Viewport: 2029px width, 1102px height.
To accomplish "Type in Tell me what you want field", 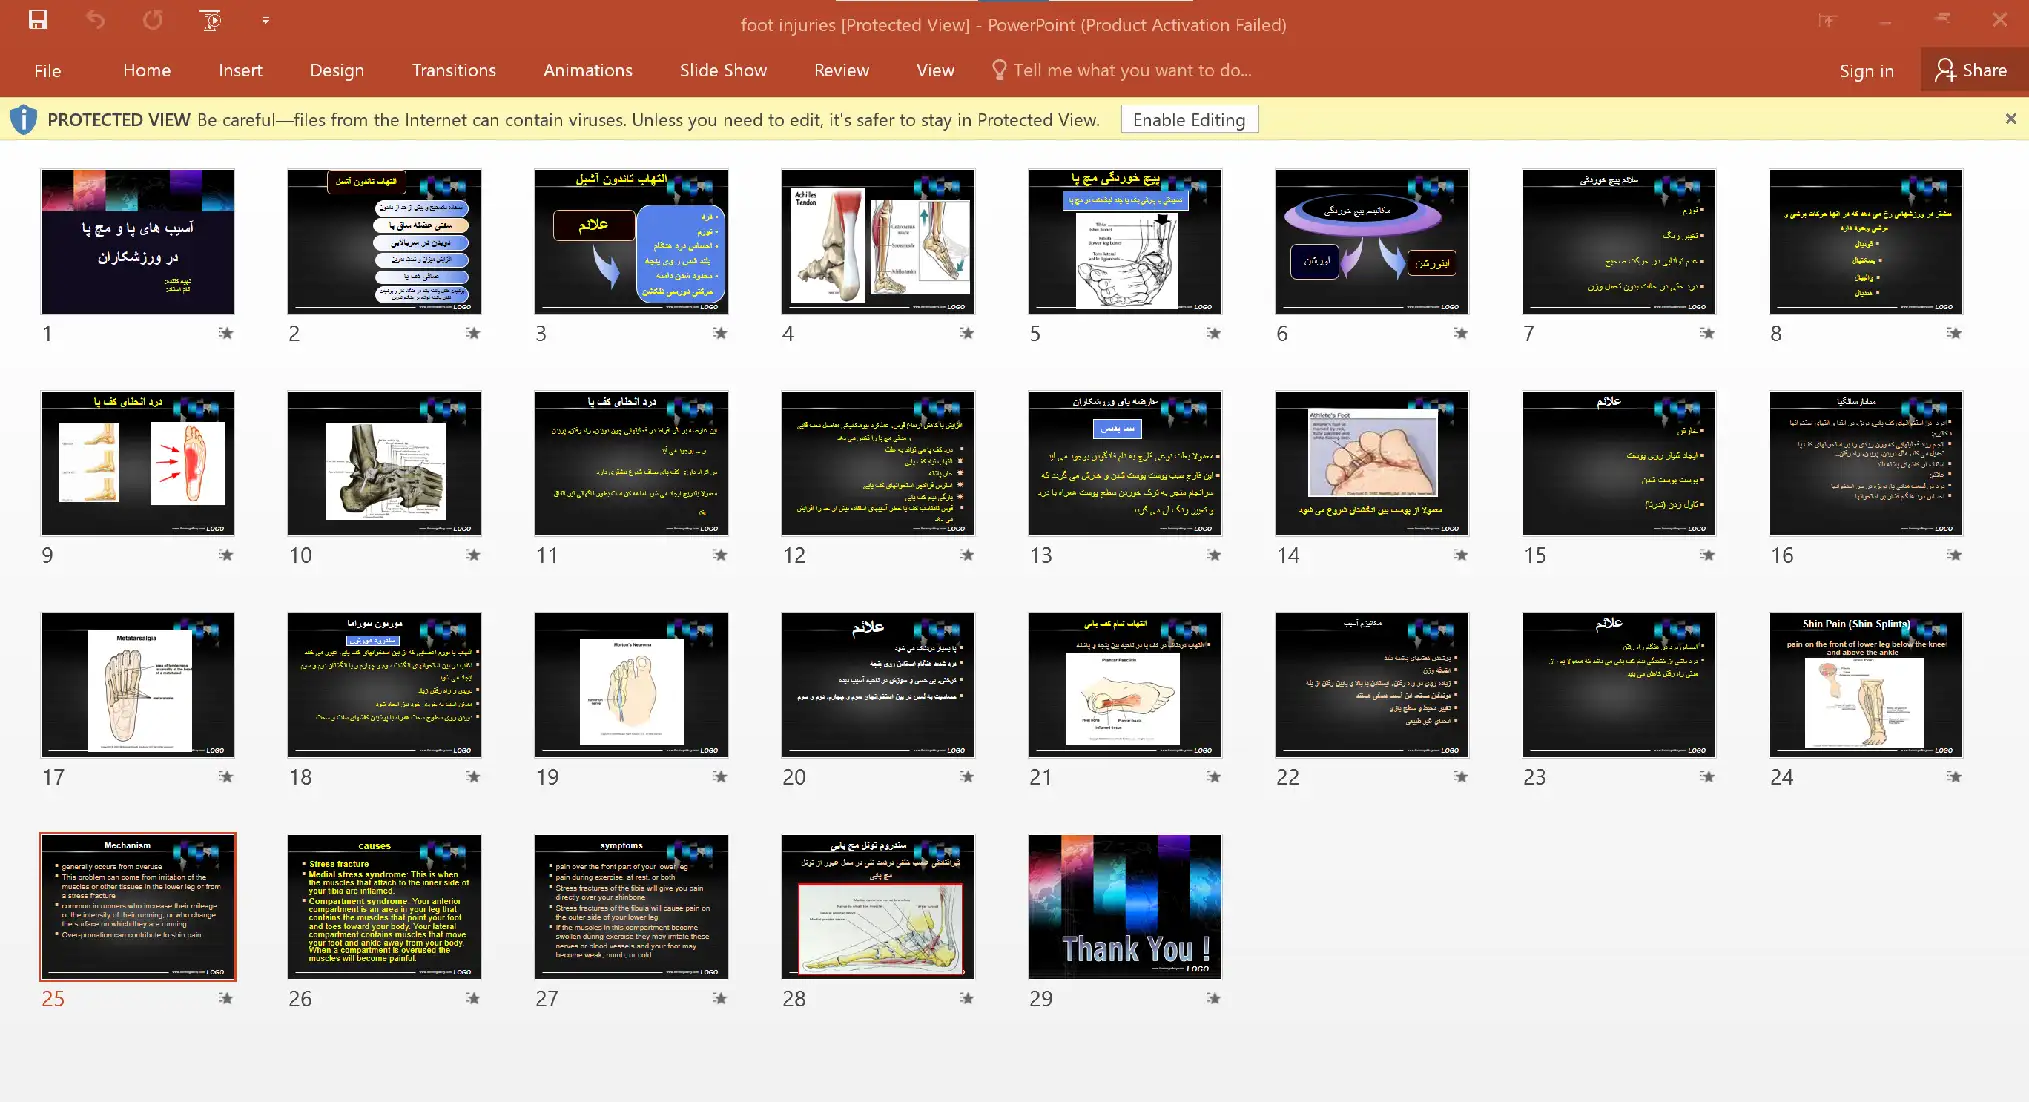I will point(1132,70).
